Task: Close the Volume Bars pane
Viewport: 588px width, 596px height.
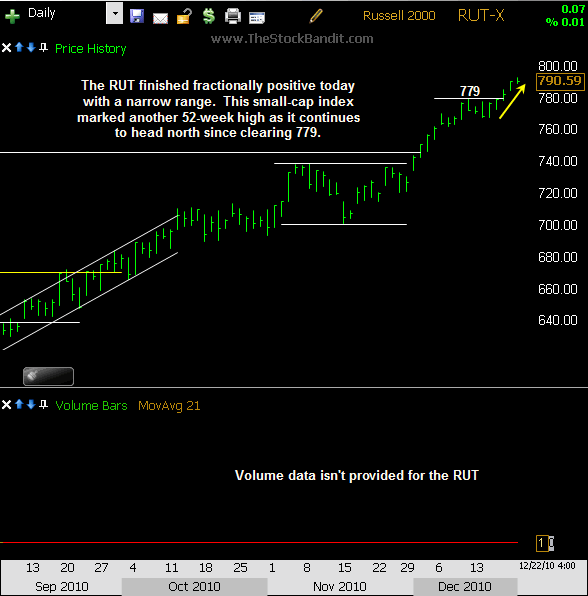Action: [x=6, y=404]
